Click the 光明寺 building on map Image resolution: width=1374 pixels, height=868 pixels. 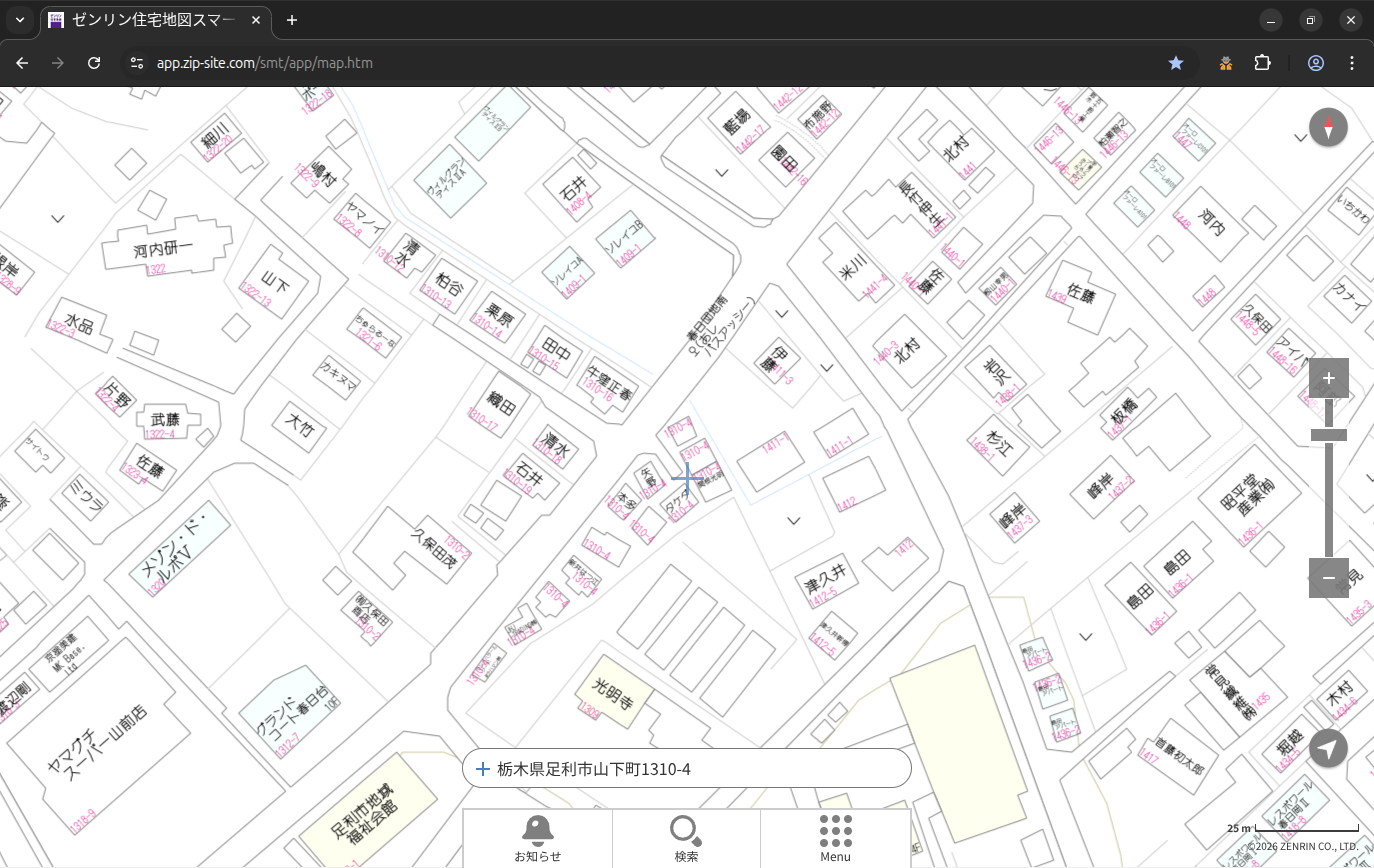tap(614, 693)
